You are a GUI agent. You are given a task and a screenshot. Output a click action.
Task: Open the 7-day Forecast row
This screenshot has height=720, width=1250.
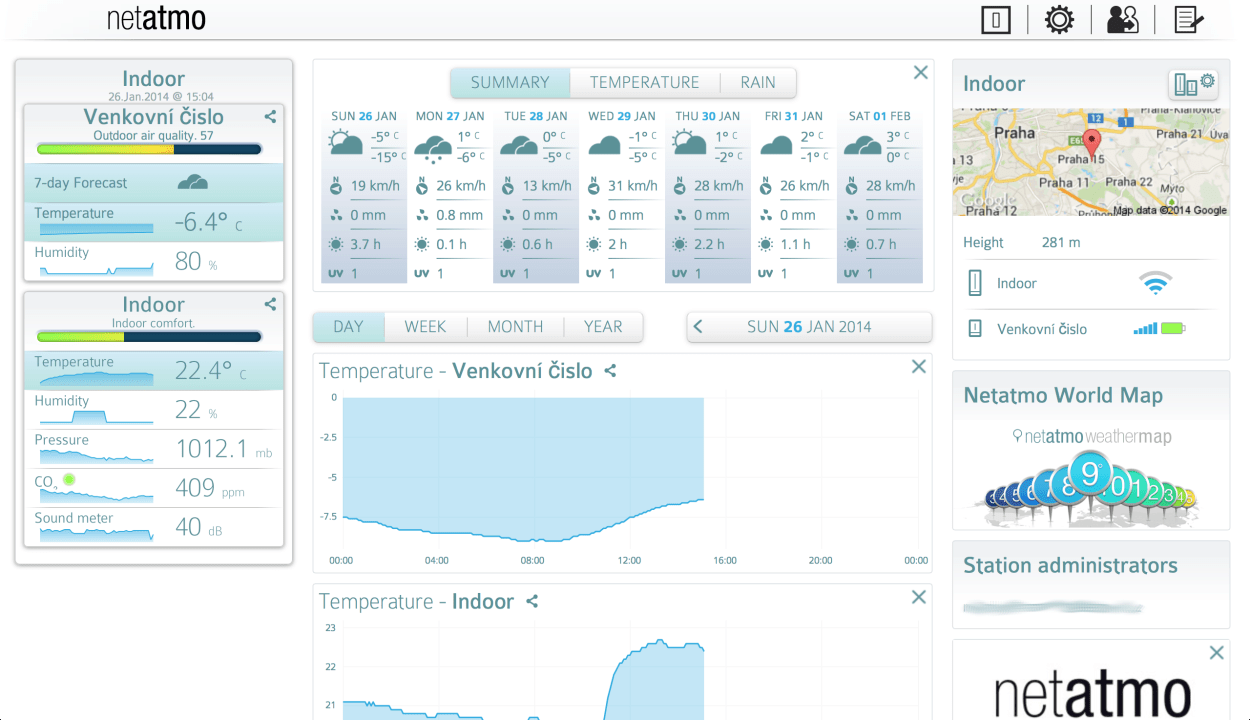(x=154, y=183)
